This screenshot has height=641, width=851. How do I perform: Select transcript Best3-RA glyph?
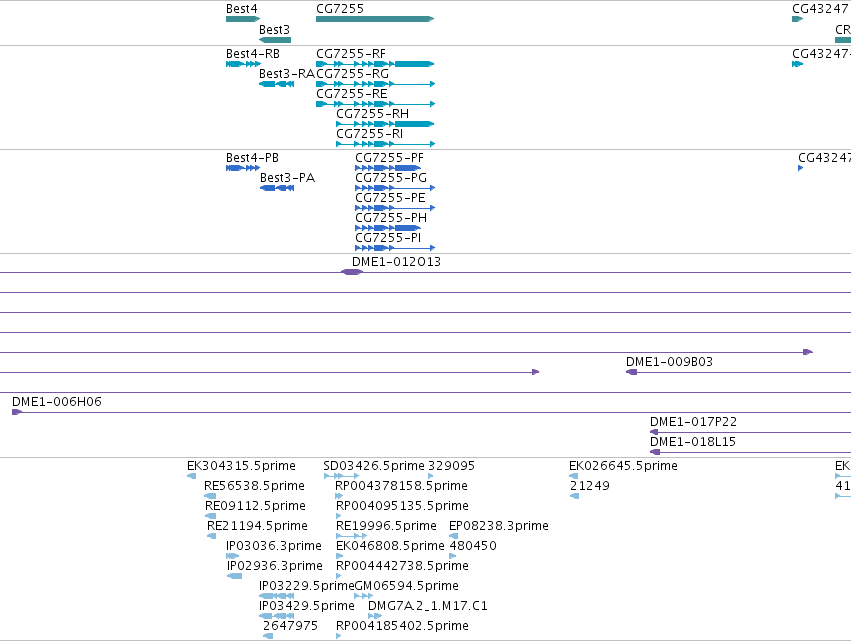[x=277, y=84]
